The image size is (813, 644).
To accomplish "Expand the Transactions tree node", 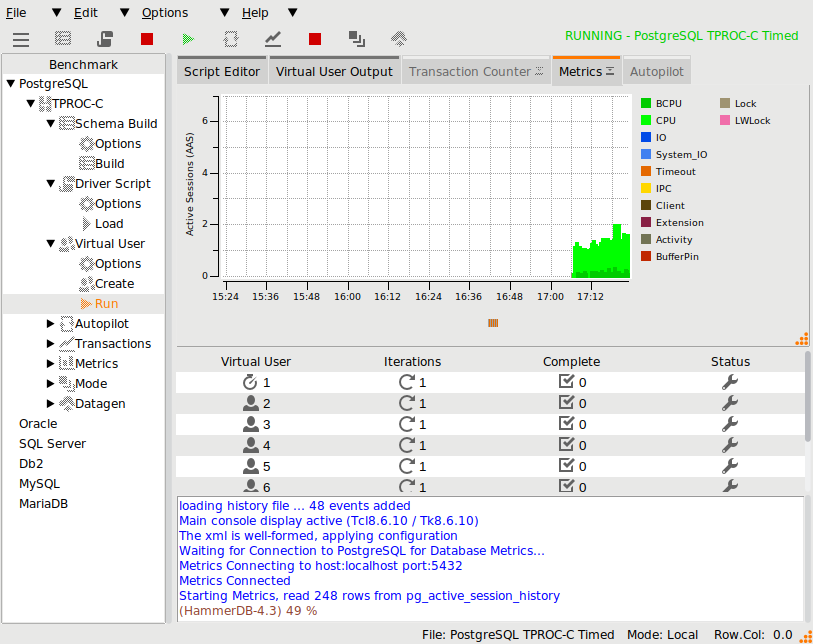I will (x=50, y=343).
